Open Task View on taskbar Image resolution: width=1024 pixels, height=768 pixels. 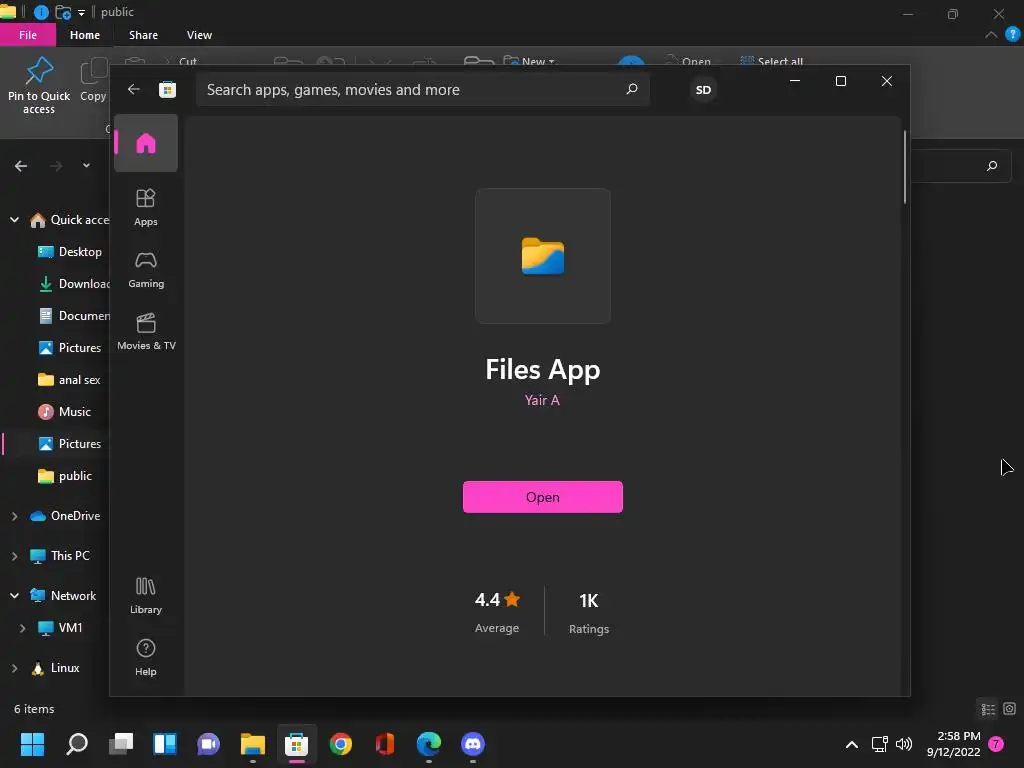121,744
